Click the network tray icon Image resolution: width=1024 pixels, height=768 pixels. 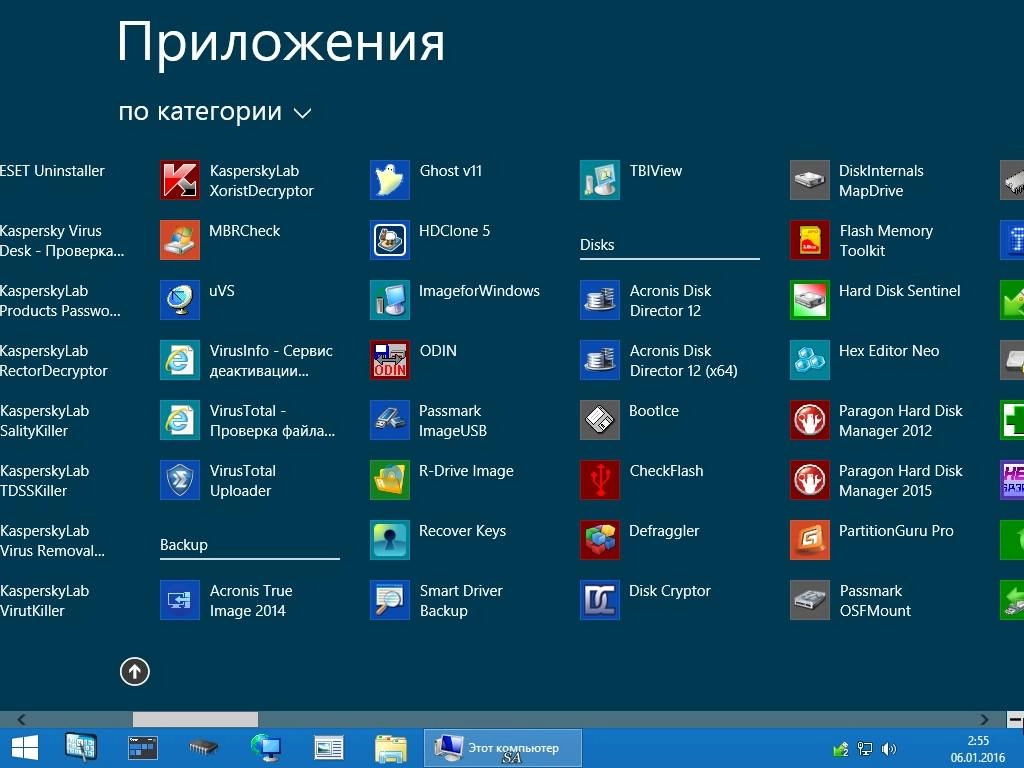[865, 749]
